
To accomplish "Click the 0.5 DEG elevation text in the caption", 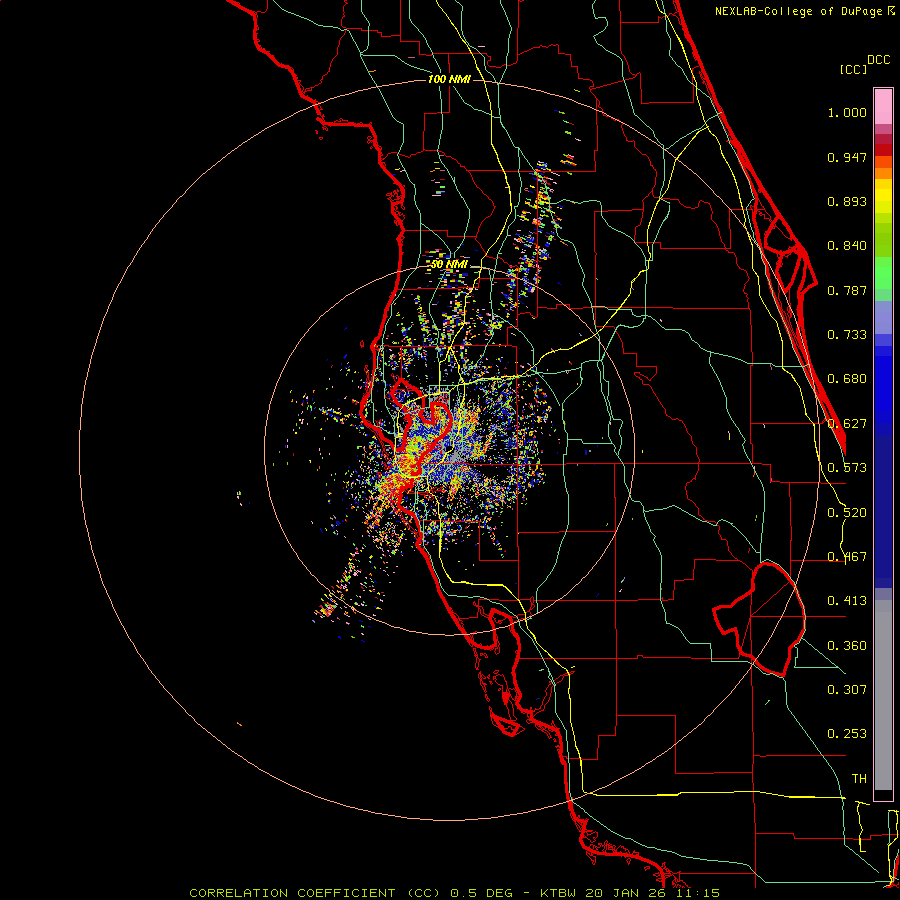I will [482, 893].
